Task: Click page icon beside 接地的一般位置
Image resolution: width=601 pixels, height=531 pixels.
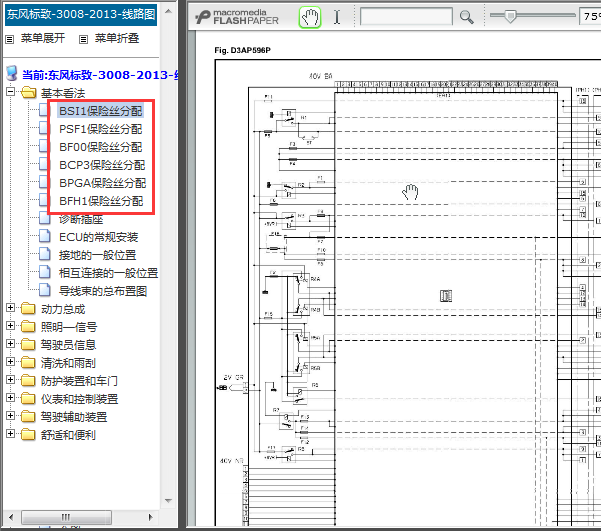Action: (45, 254)
